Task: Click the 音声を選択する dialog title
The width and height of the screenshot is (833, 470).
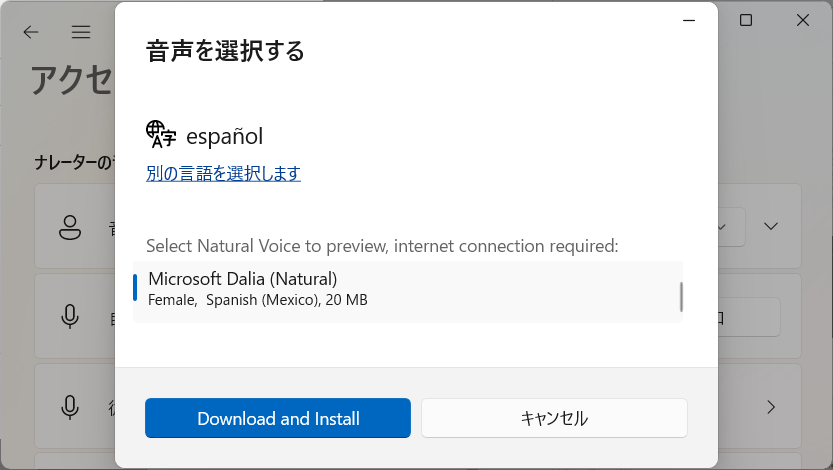Action: (225, 51)
